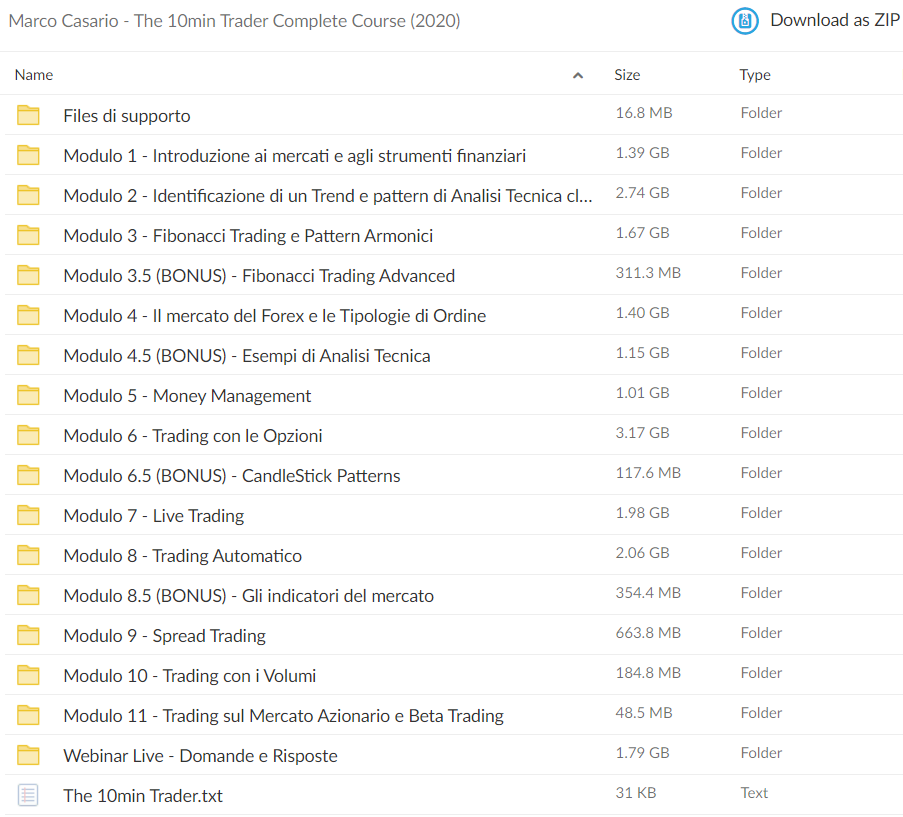Open Modulo 7 - Live Trading folder
This screenshot has width=903, height=817.
[x=154, y=516]
